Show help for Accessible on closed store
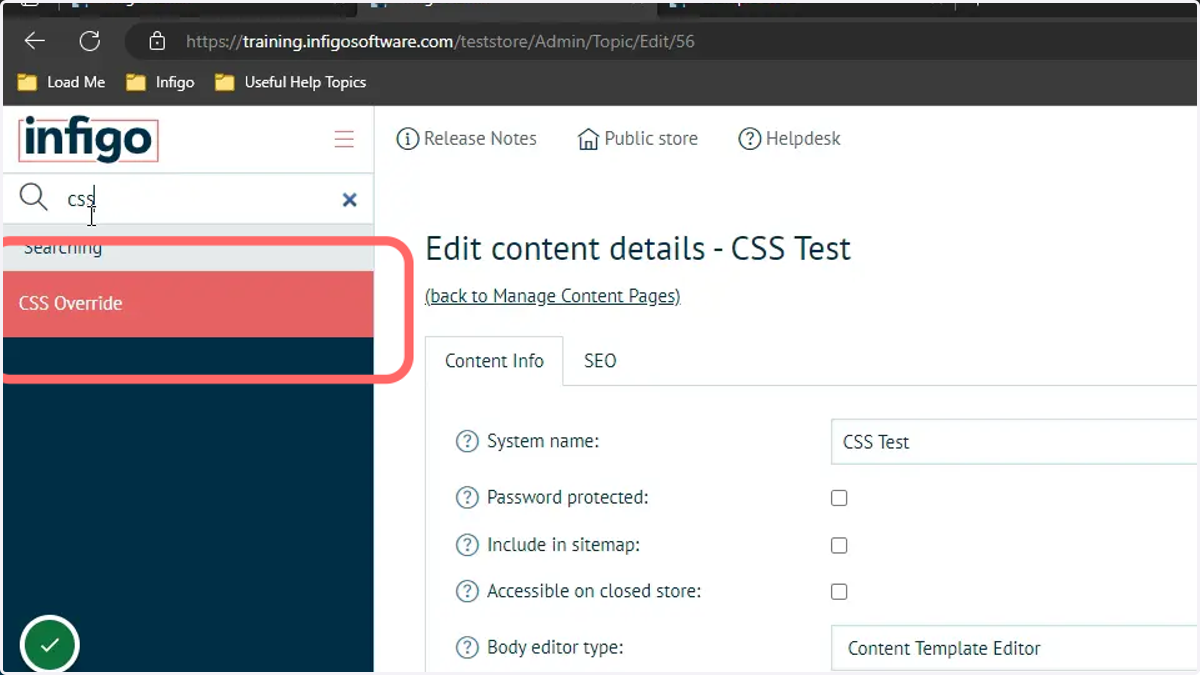This screenshot has height=675, width=1200. tap(467, 591)
